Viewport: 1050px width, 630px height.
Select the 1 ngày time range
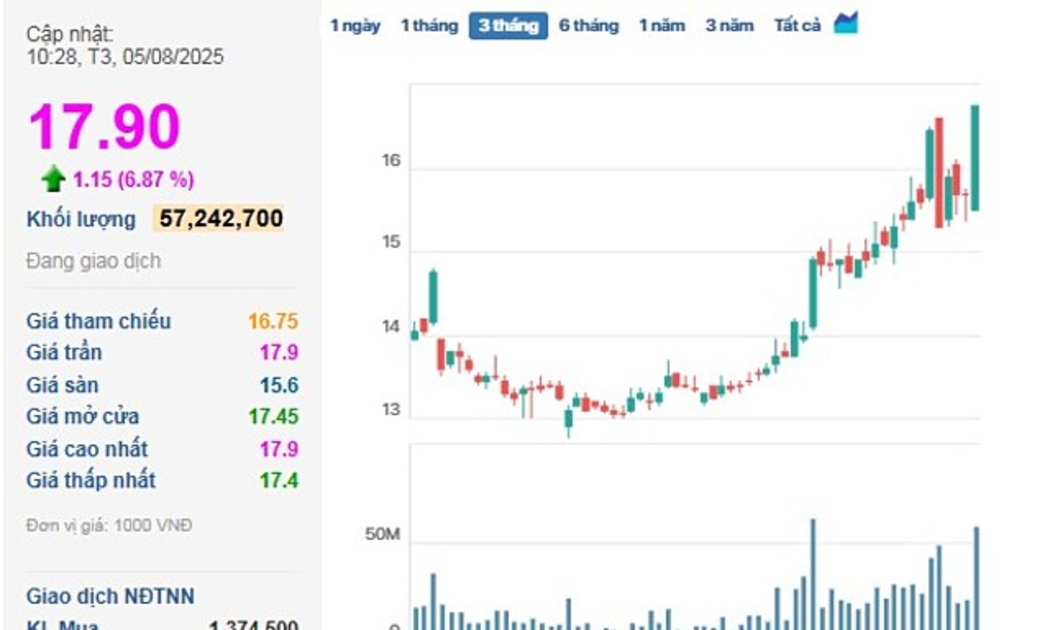[x=355, y=26]
